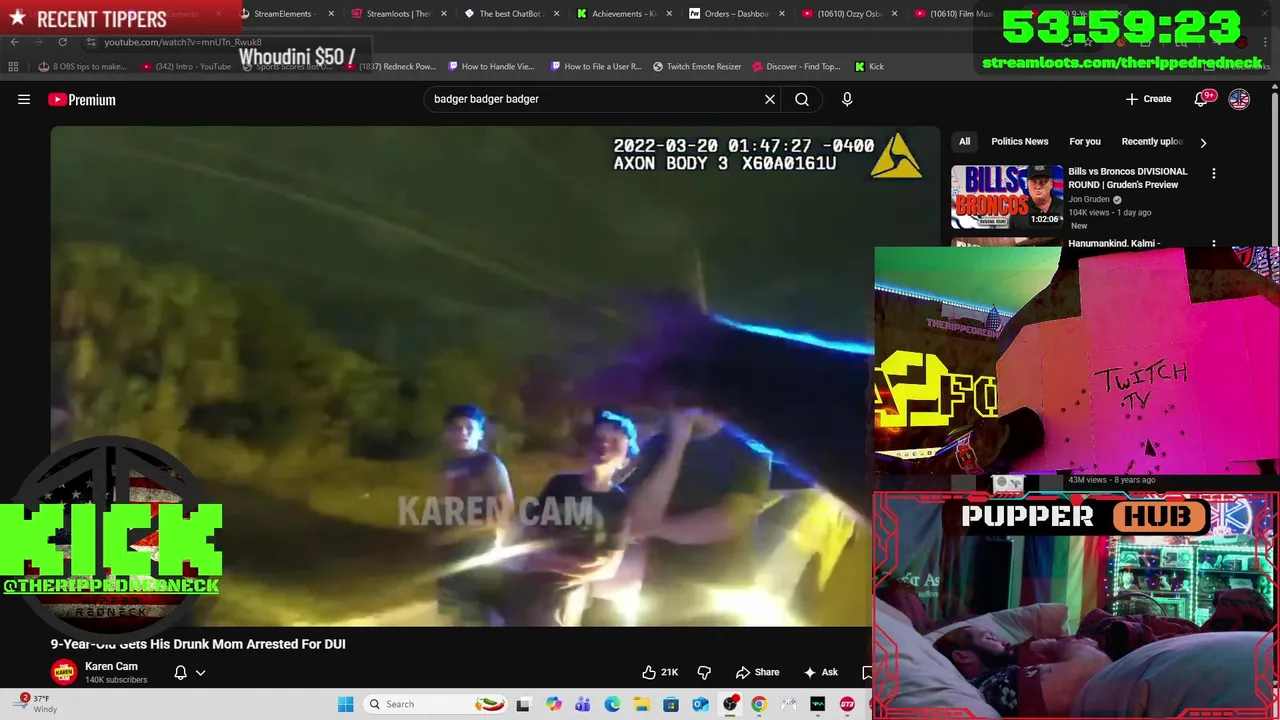Go back in browser history
This screenshot has height=720, width=1280.
click(14, 42)
